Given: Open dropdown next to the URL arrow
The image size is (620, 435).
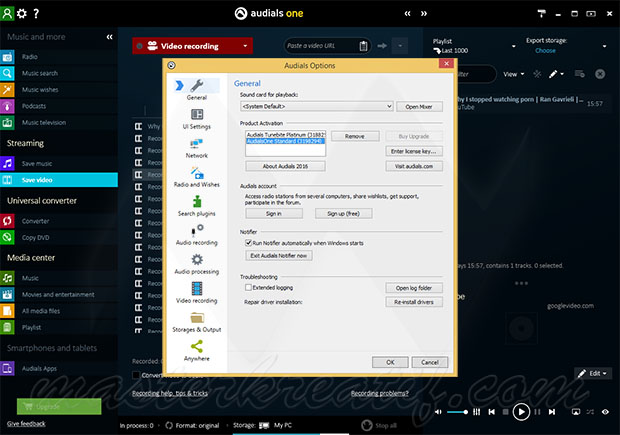Looking at the screenshot, I should (400, 46).
